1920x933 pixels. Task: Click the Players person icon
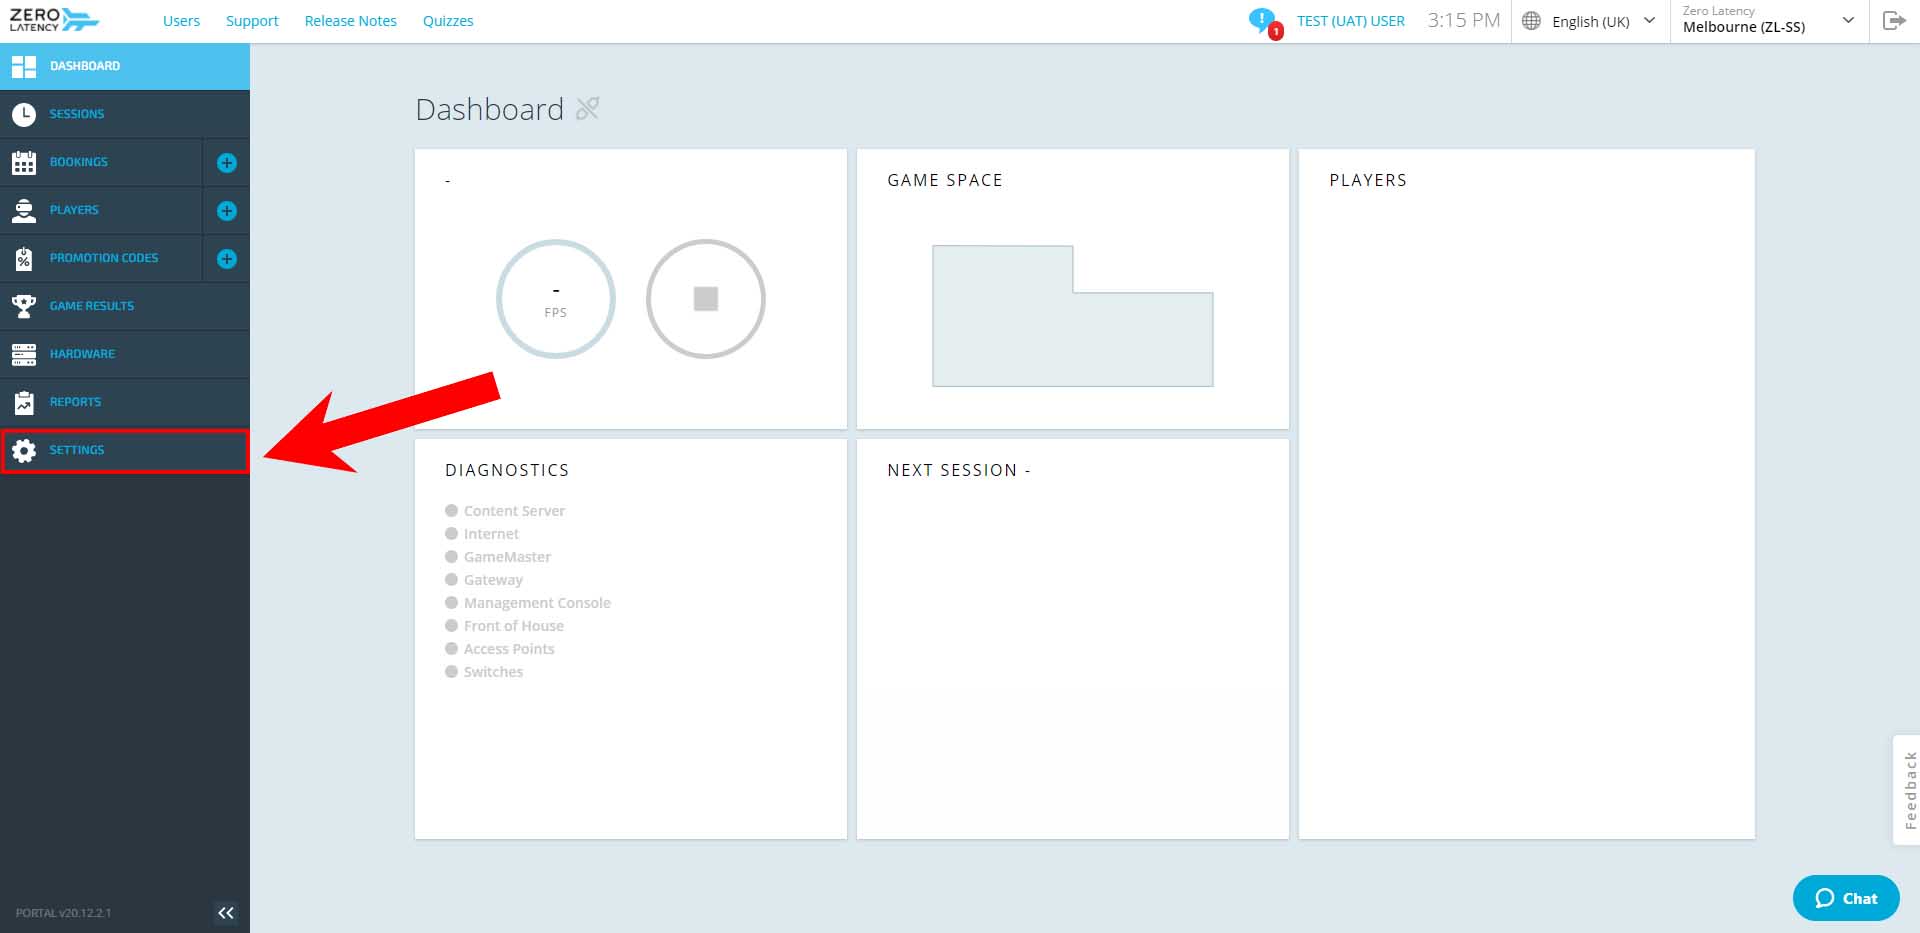pyautogui.click(x=24, y=211)
